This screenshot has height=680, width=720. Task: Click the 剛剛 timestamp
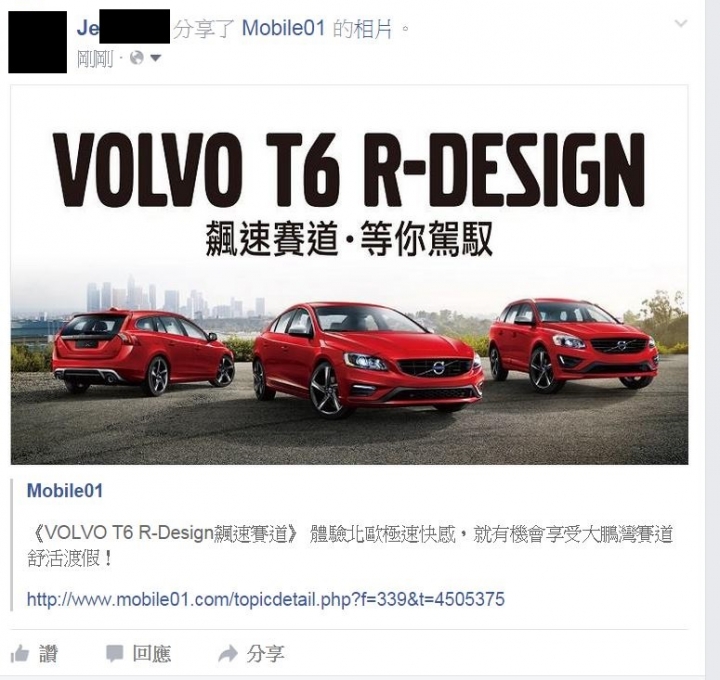click(95, 59)
